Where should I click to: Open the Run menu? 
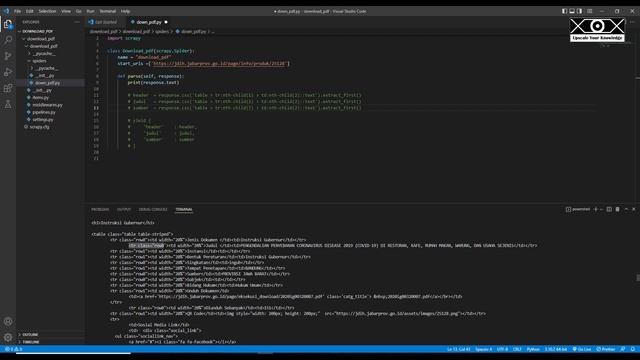click(x=91, y=11)
